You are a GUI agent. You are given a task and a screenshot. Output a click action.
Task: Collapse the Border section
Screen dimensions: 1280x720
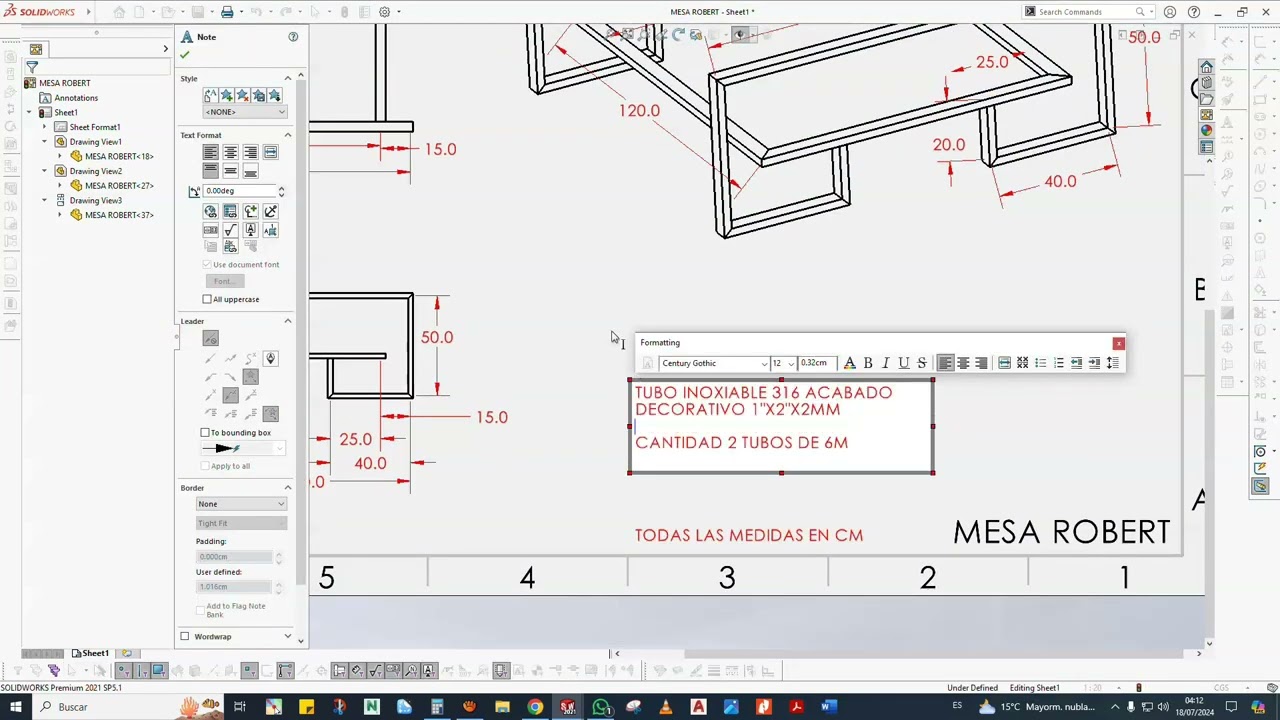[288, 488]
